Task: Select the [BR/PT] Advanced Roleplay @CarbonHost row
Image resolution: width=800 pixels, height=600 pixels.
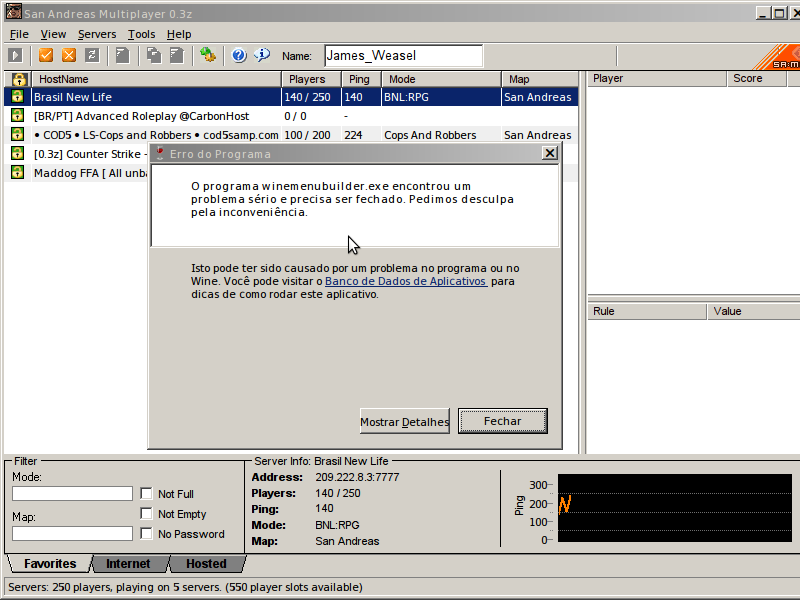Action: 291,116
